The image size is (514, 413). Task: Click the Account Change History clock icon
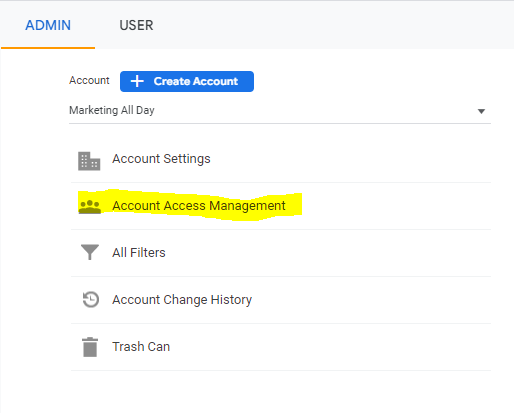(x=91, y=299)
